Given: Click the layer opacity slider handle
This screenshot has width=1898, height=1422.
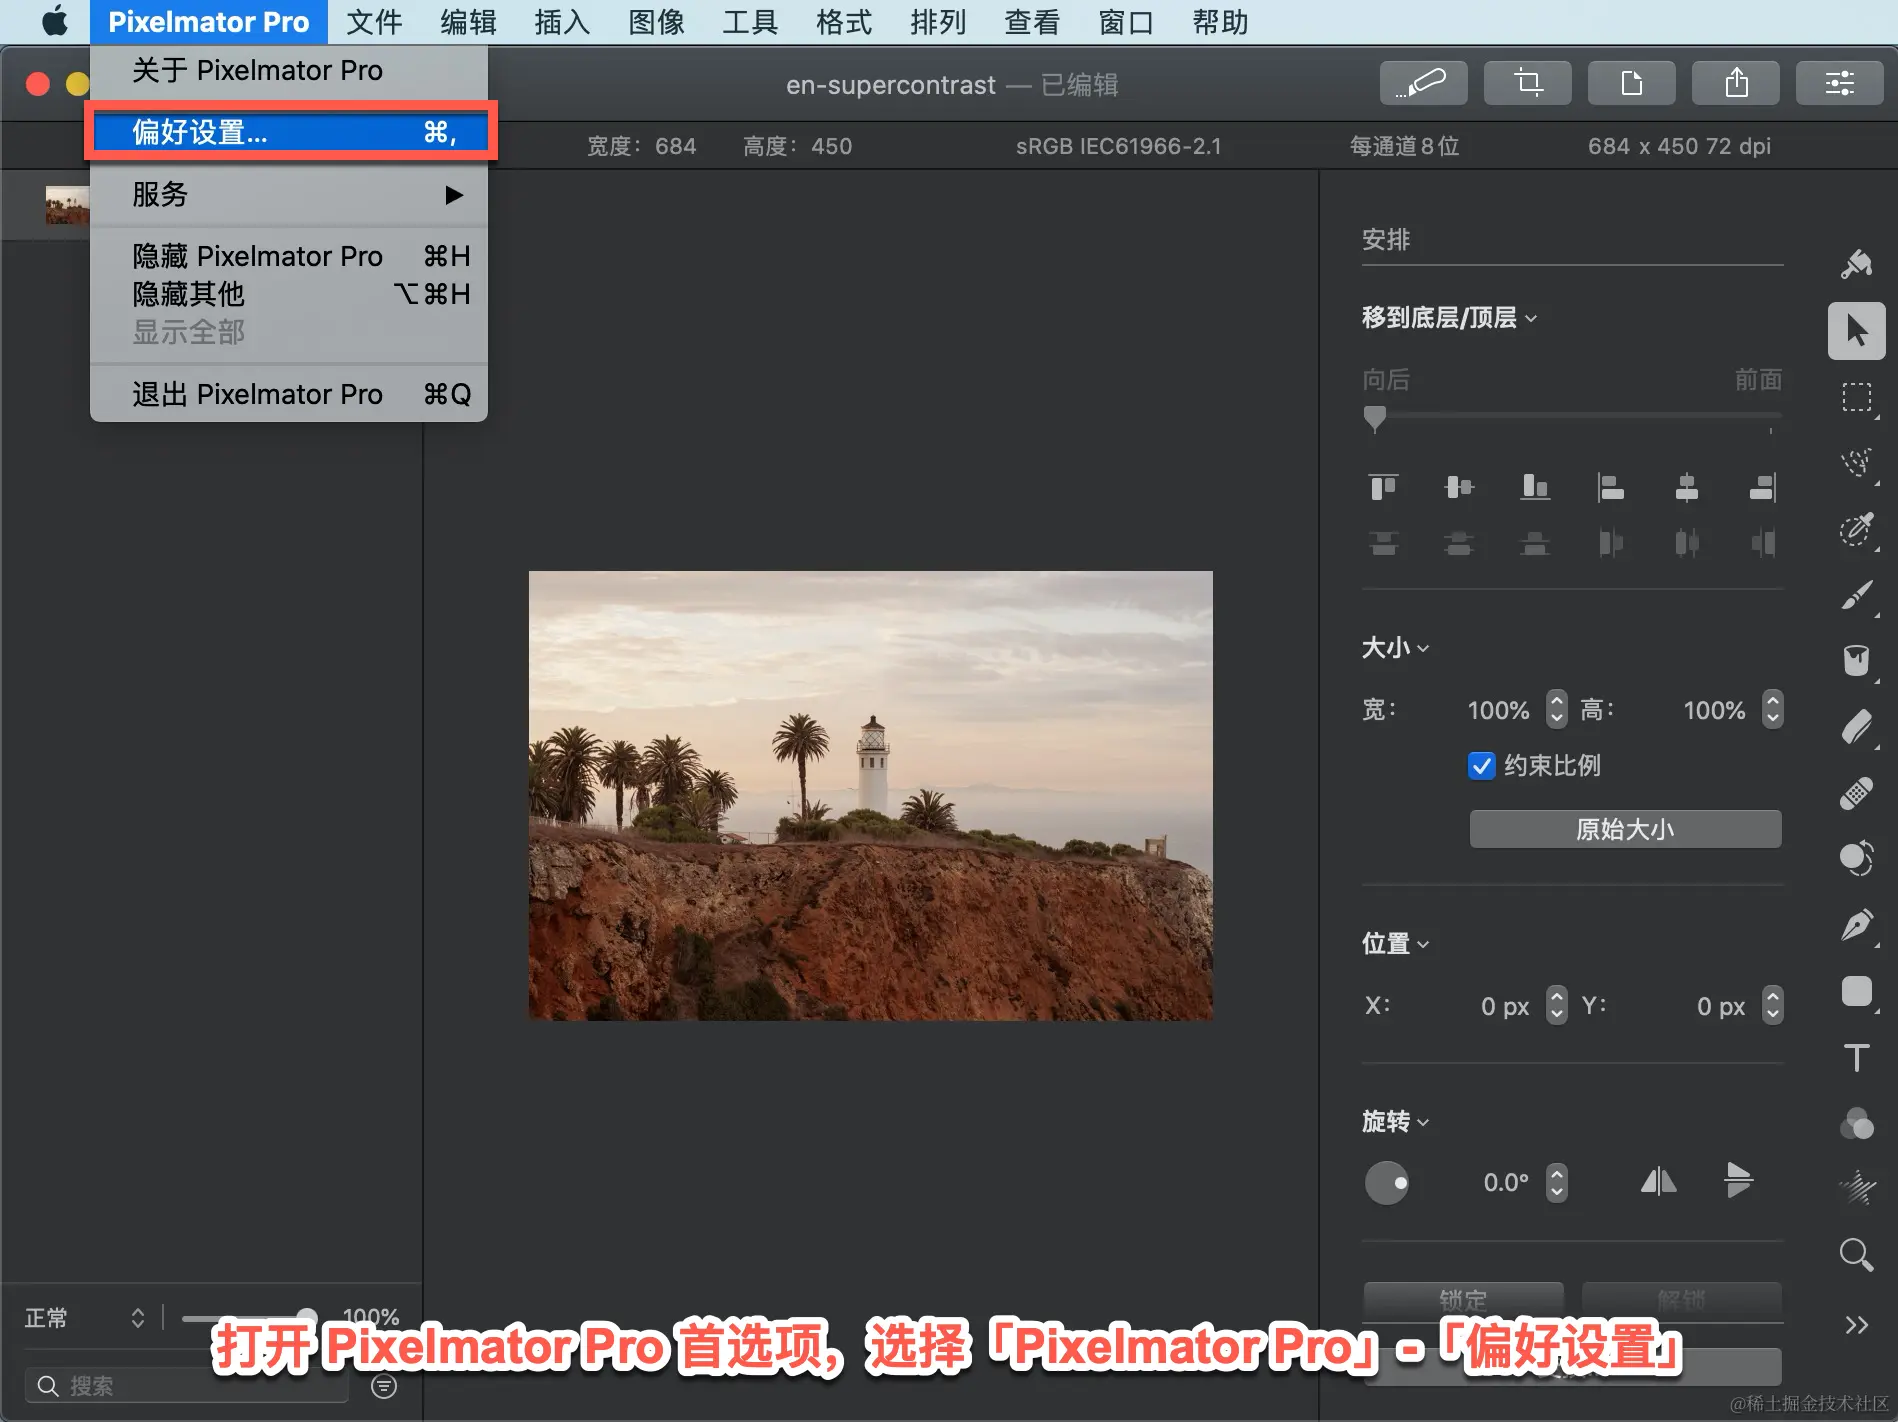Looking at the screenshot, I should point(307,1318).
